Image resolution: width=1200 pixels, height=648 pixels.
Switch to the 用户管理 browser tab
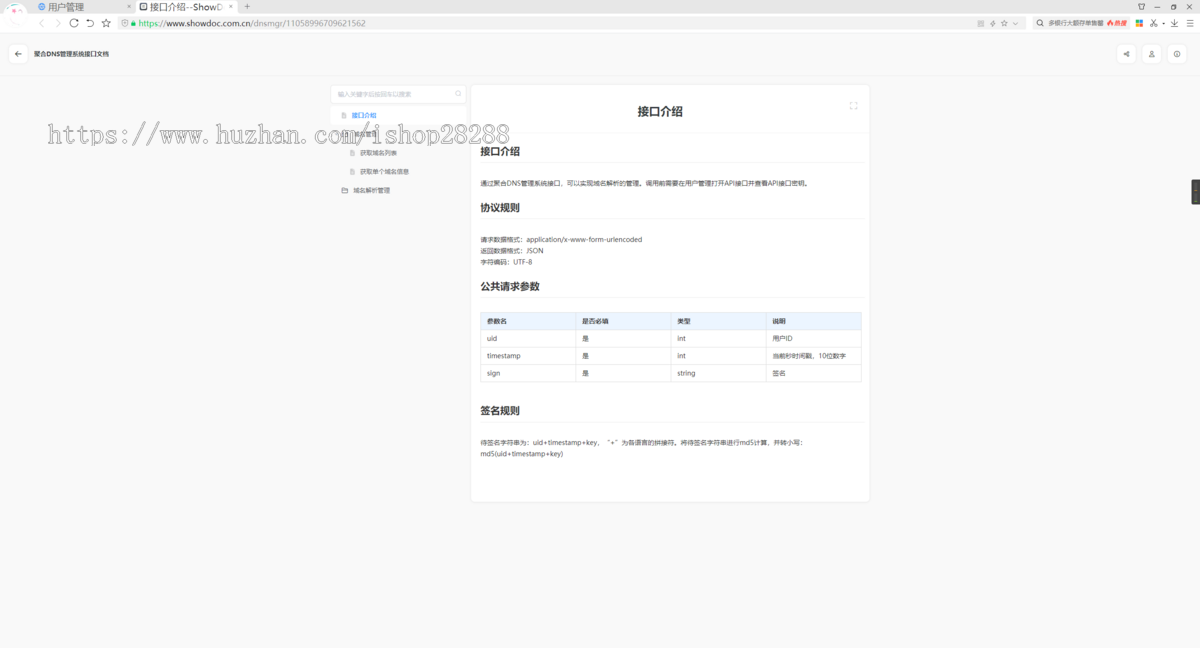tap(84, 7)
